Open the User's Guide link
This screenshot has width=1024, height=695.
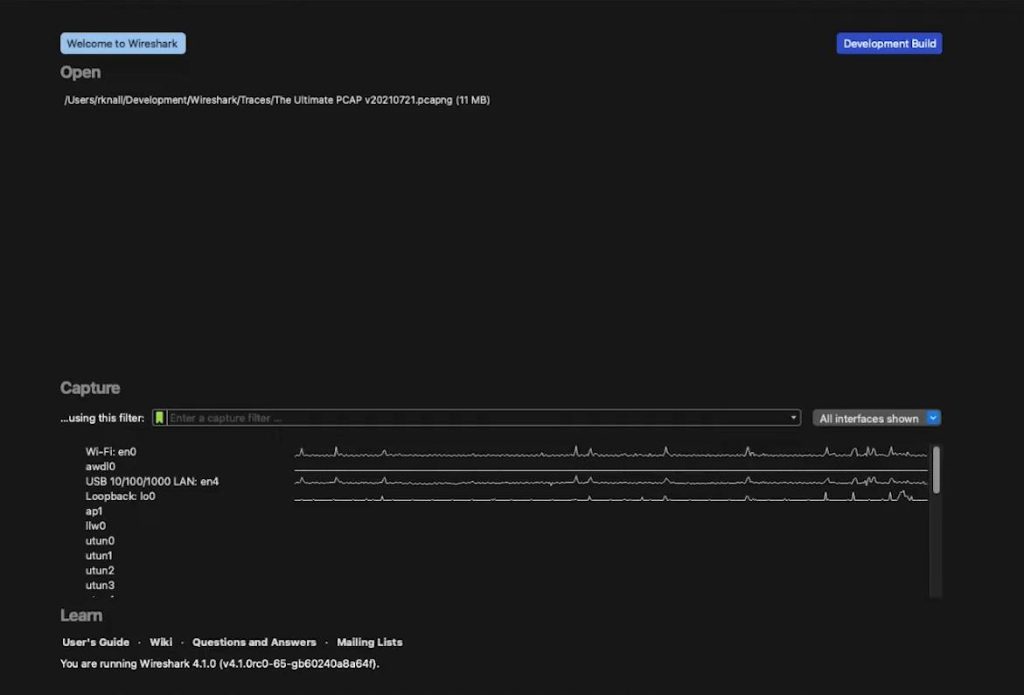(x=96, y=642)
